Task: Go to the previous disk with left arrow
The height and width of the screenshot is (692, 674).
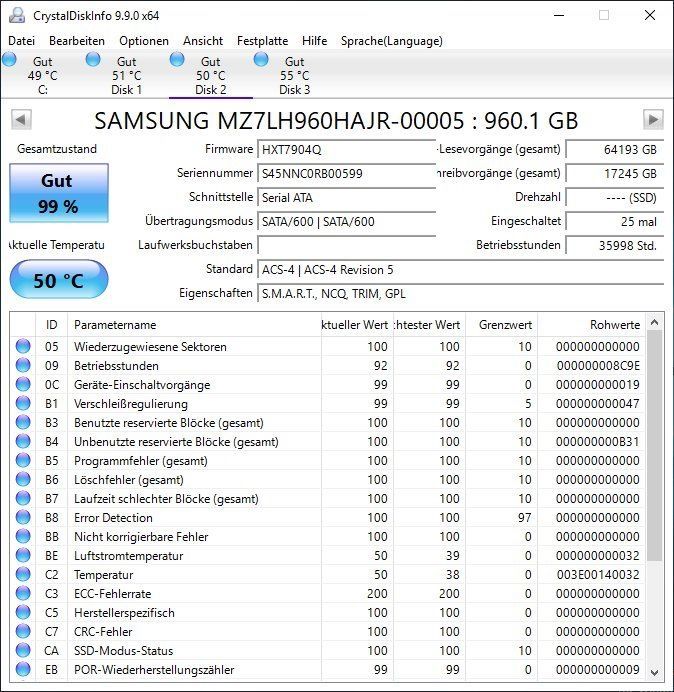Action: [21, 120]
